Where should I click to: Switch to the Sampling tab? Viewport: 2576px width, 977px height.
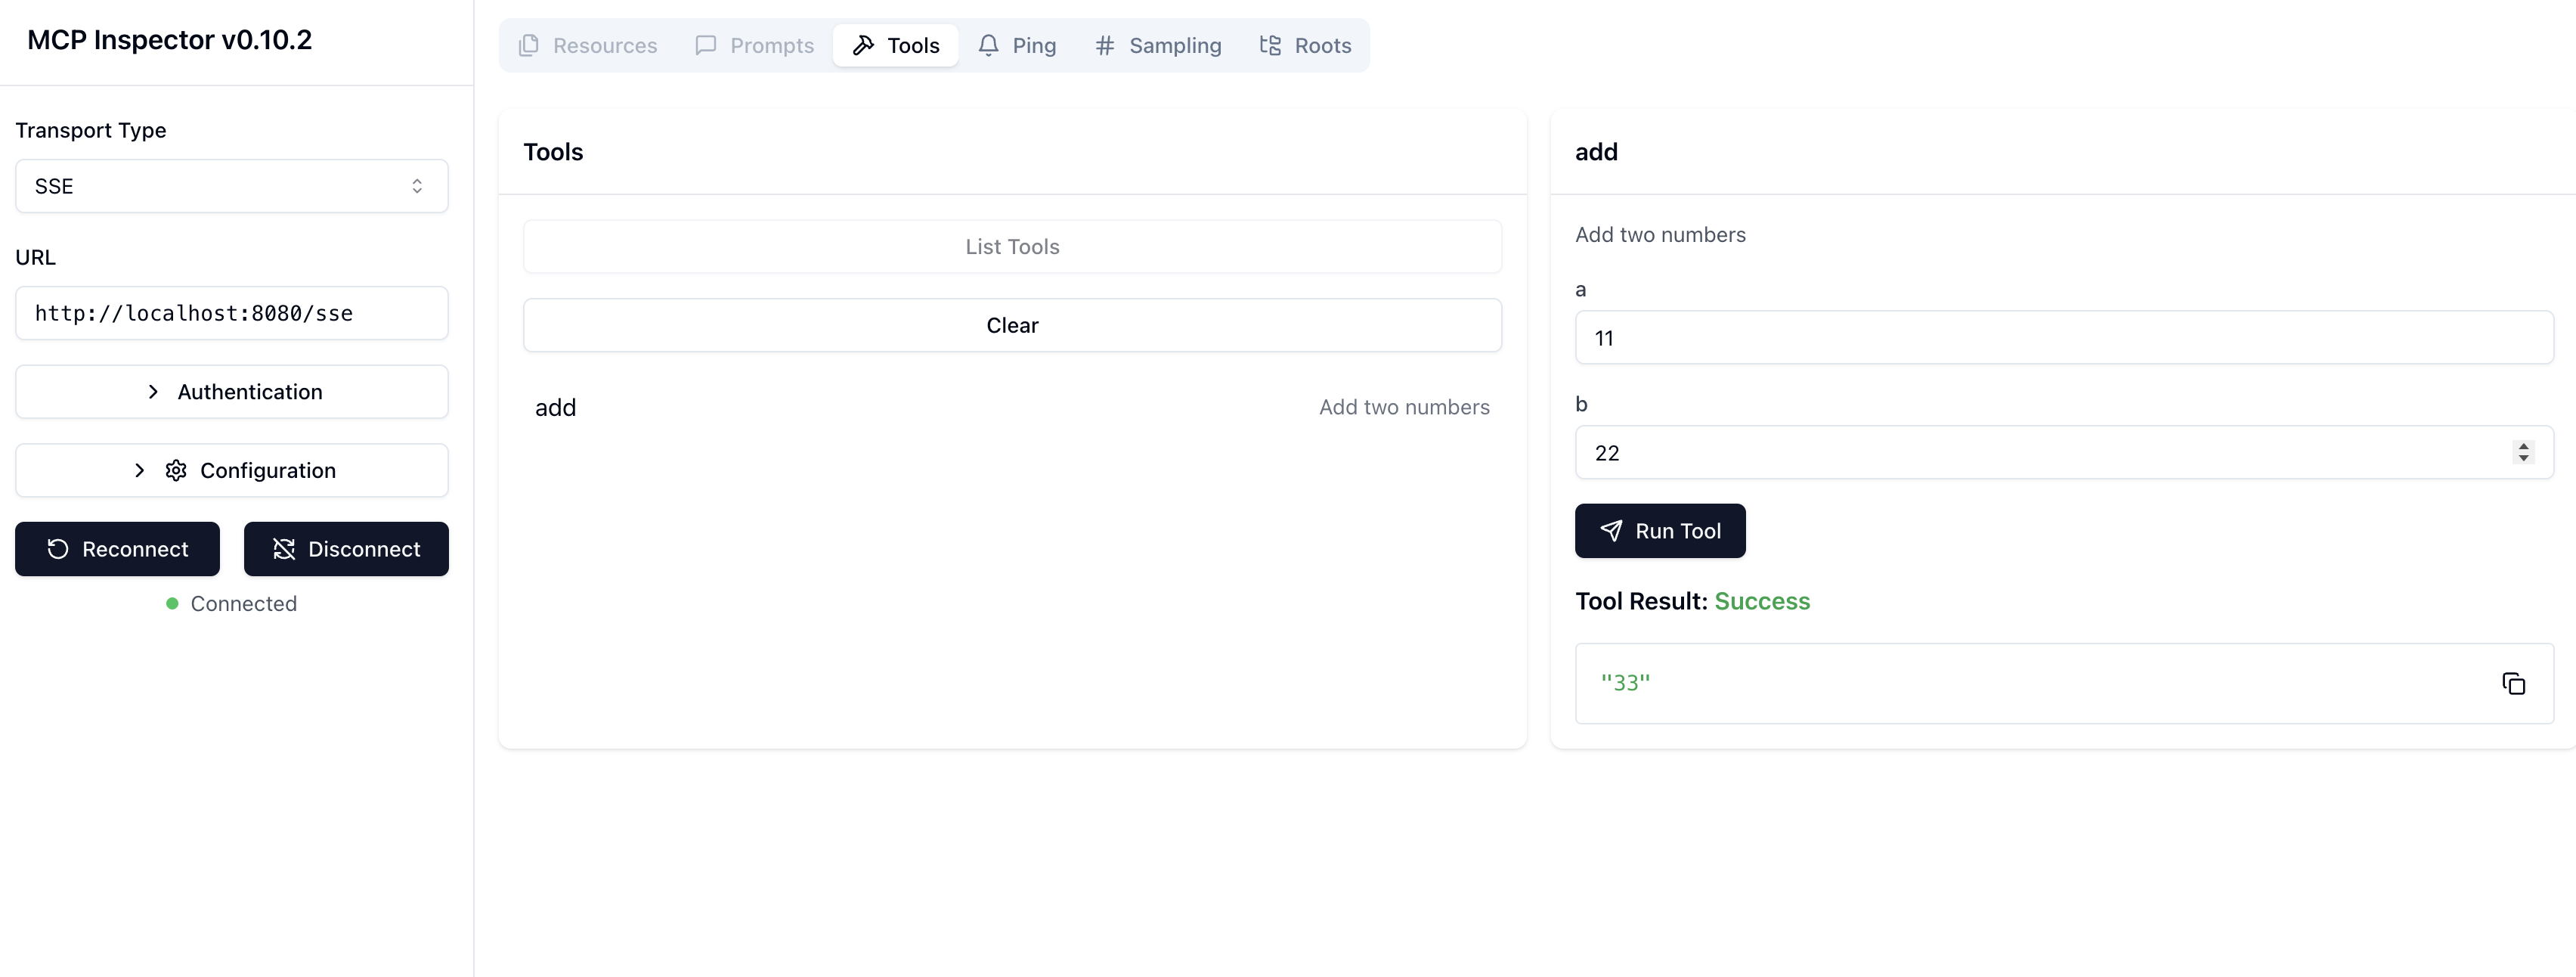point(1157,45)
